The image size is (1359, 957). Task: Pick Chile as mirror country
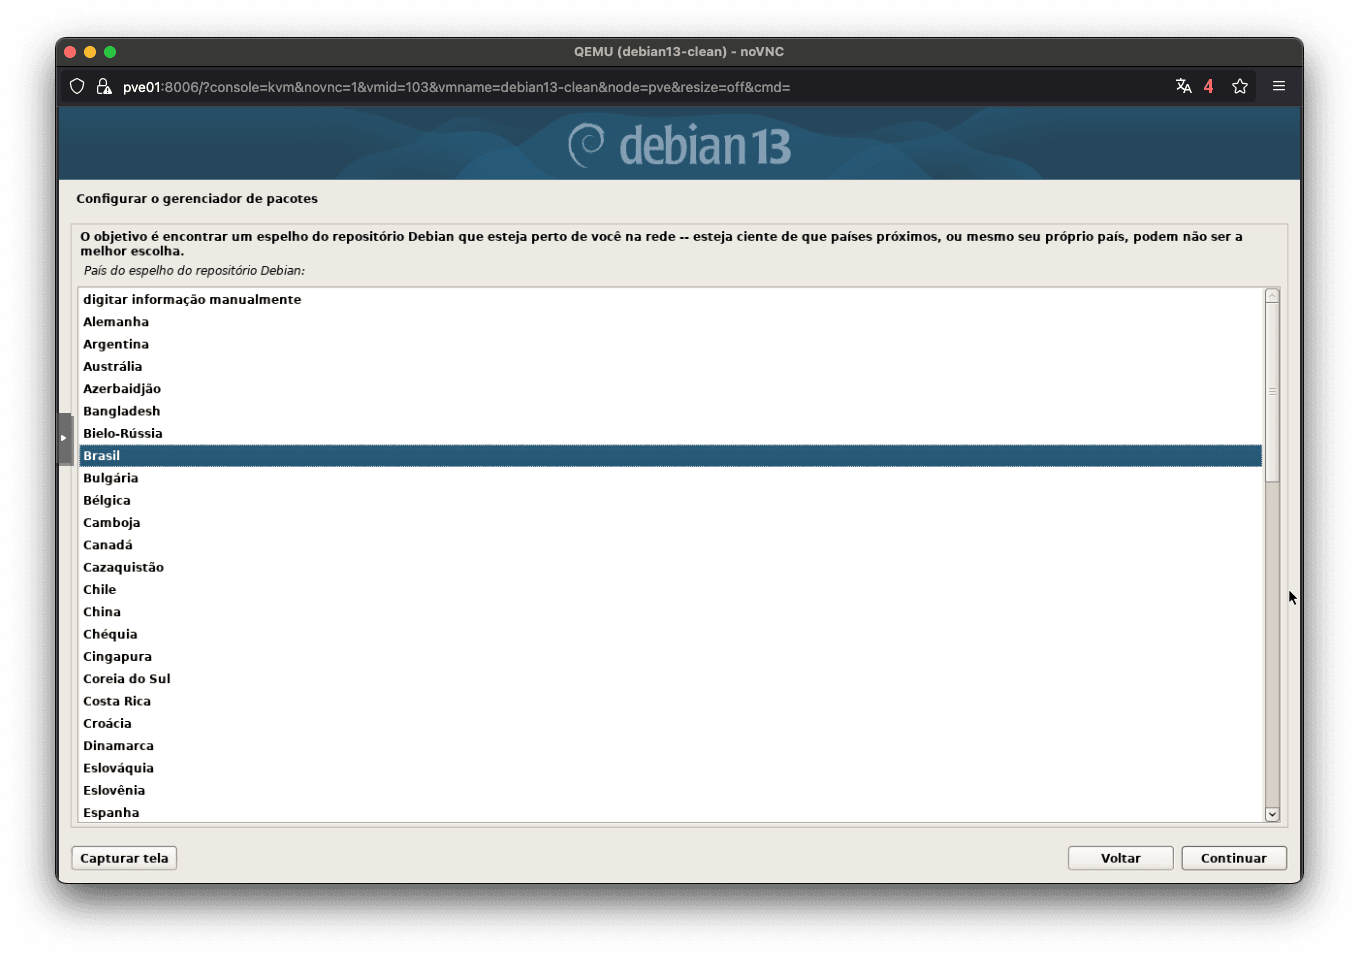pyautogui.click(x=670, y=590)
